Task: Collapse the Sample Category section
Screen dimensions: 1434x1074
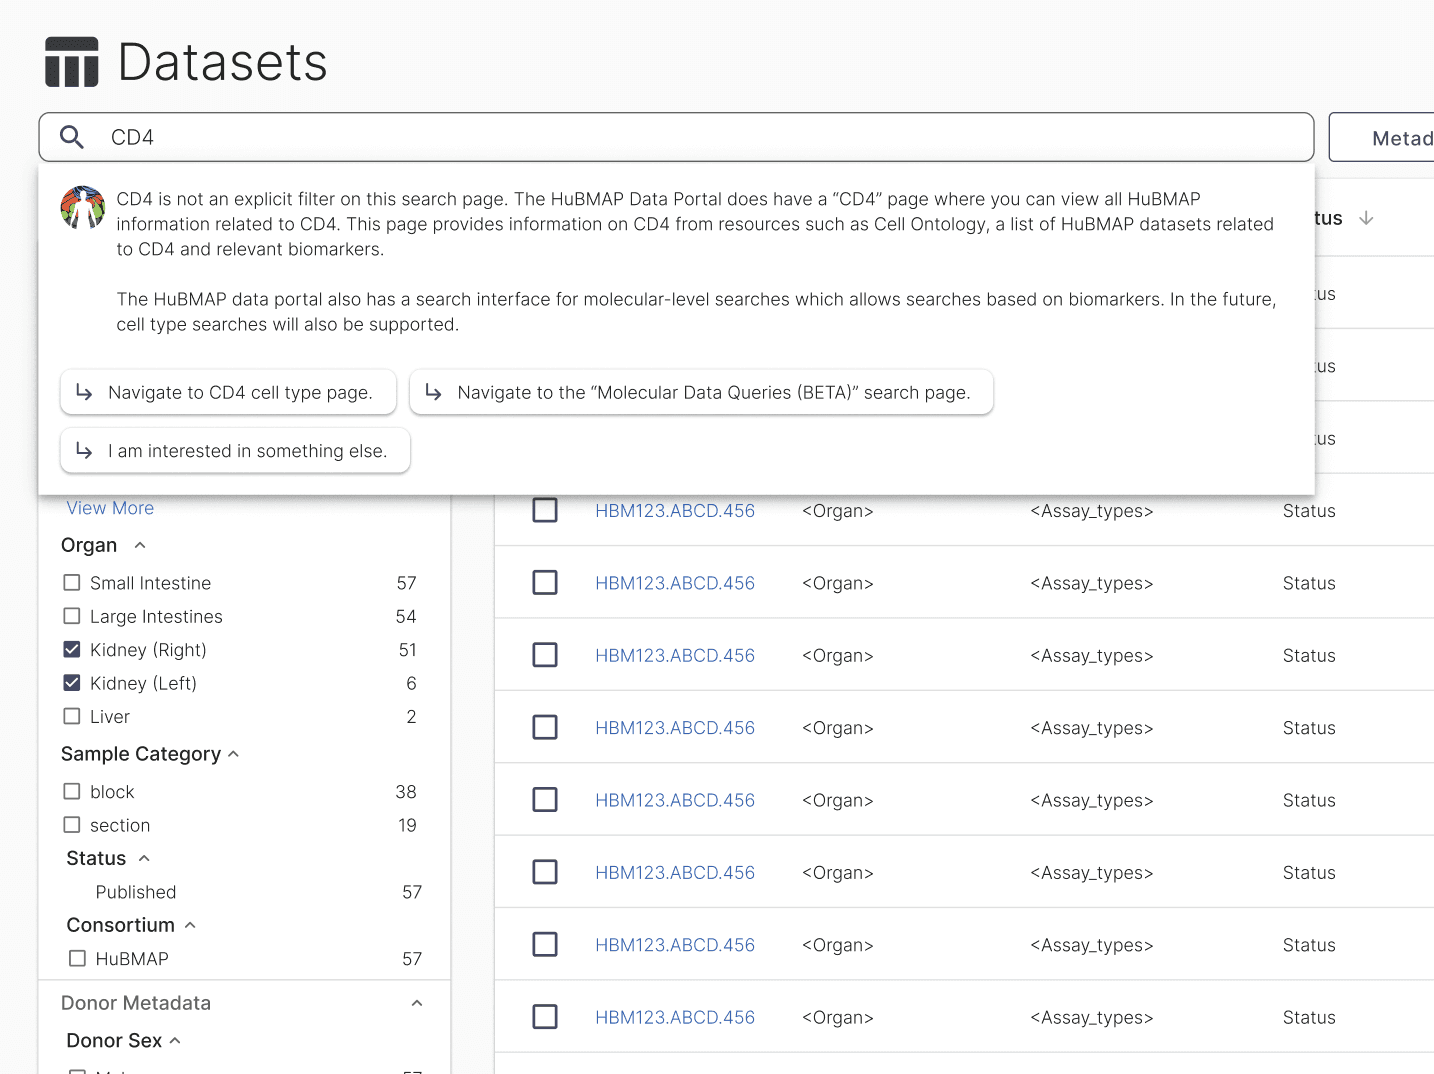Action: click(234, 754)
